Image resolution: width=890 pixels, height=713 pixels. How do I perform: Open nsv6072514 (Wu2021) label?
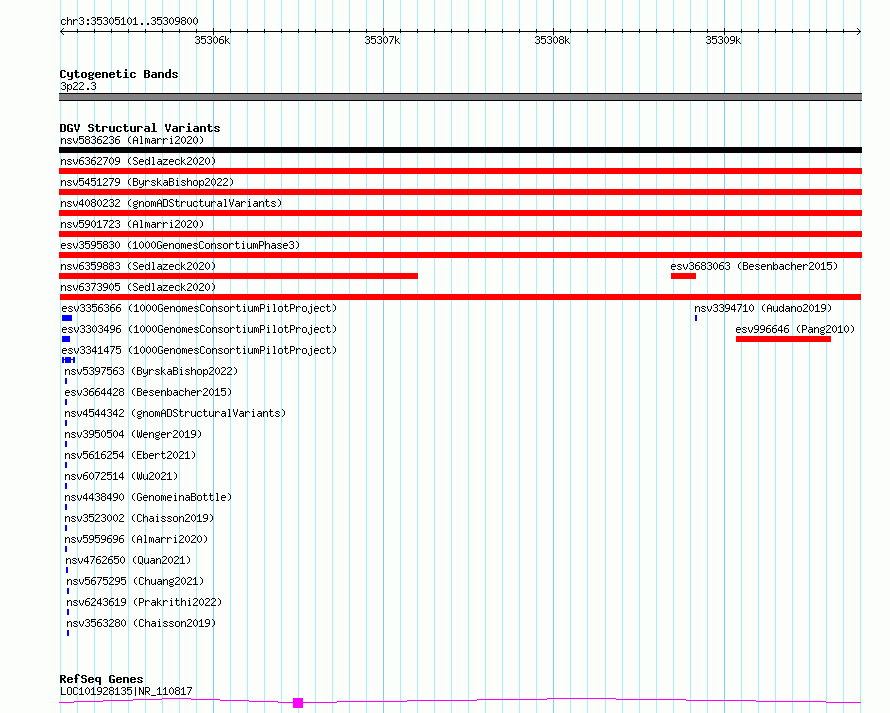[121, 476]
